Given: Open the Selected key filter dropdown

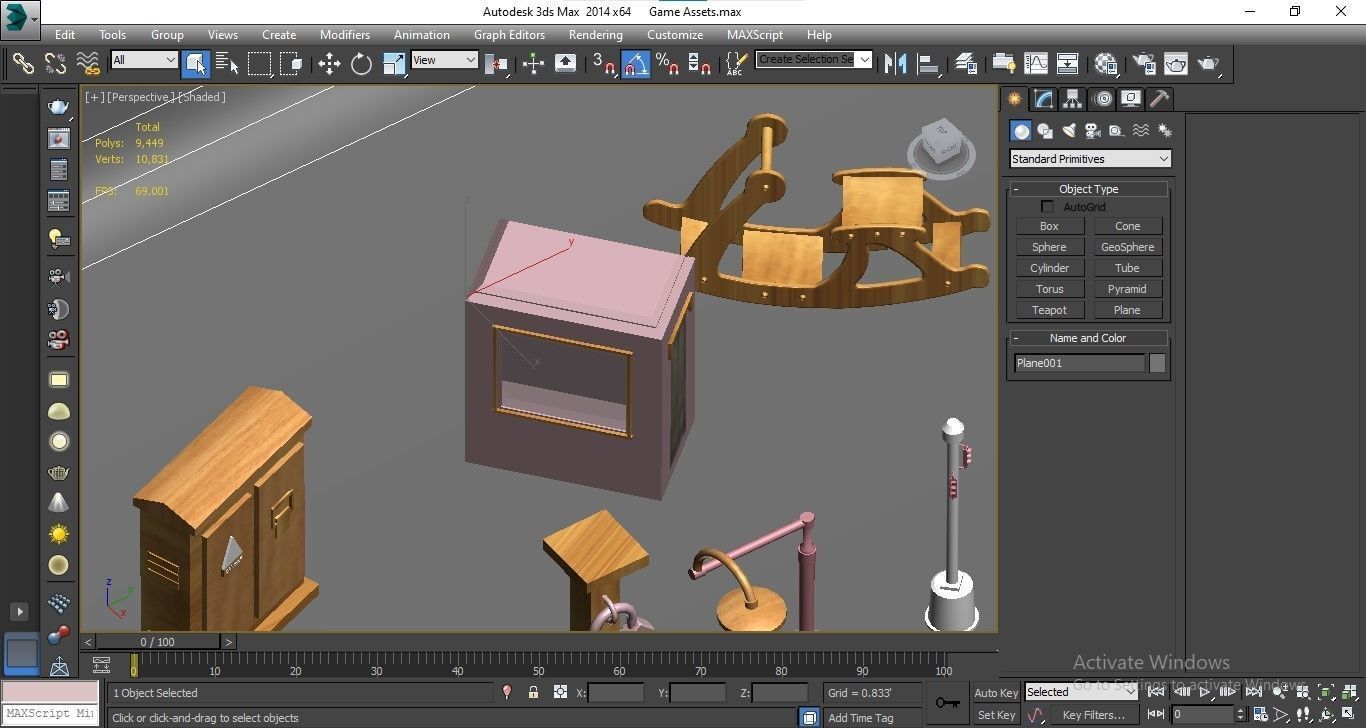Looking at the screenshot, I should click(x=1081, y=692).
